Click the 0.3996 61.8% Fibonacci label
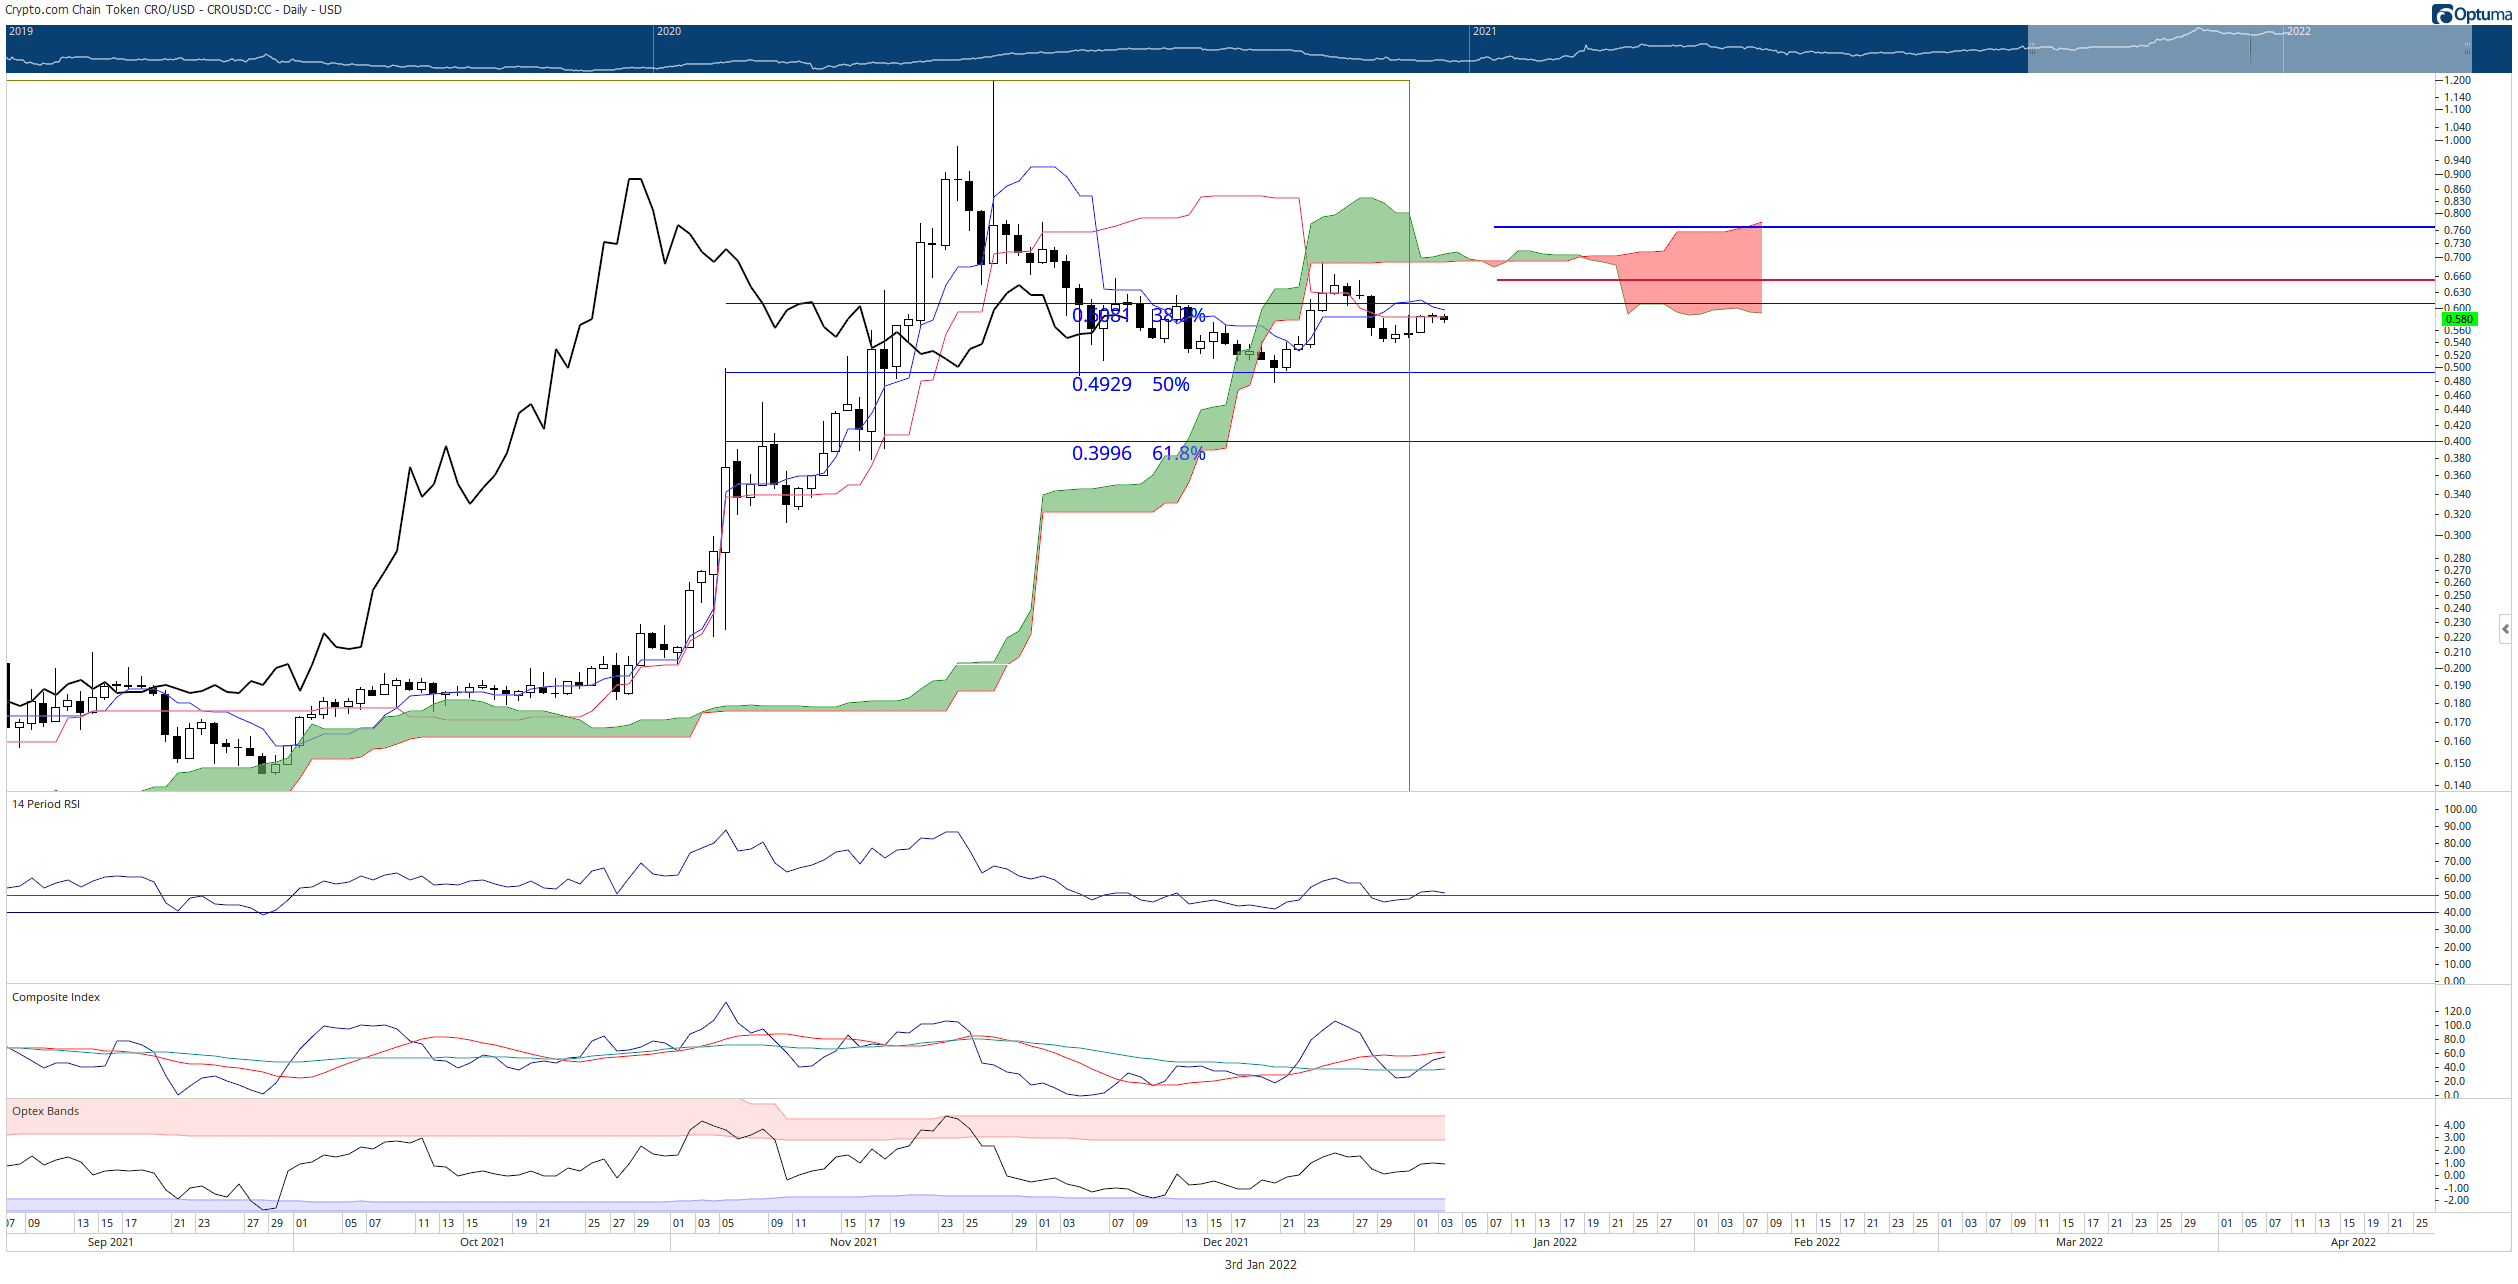 pyautogui.click(x=1138, y=454)
